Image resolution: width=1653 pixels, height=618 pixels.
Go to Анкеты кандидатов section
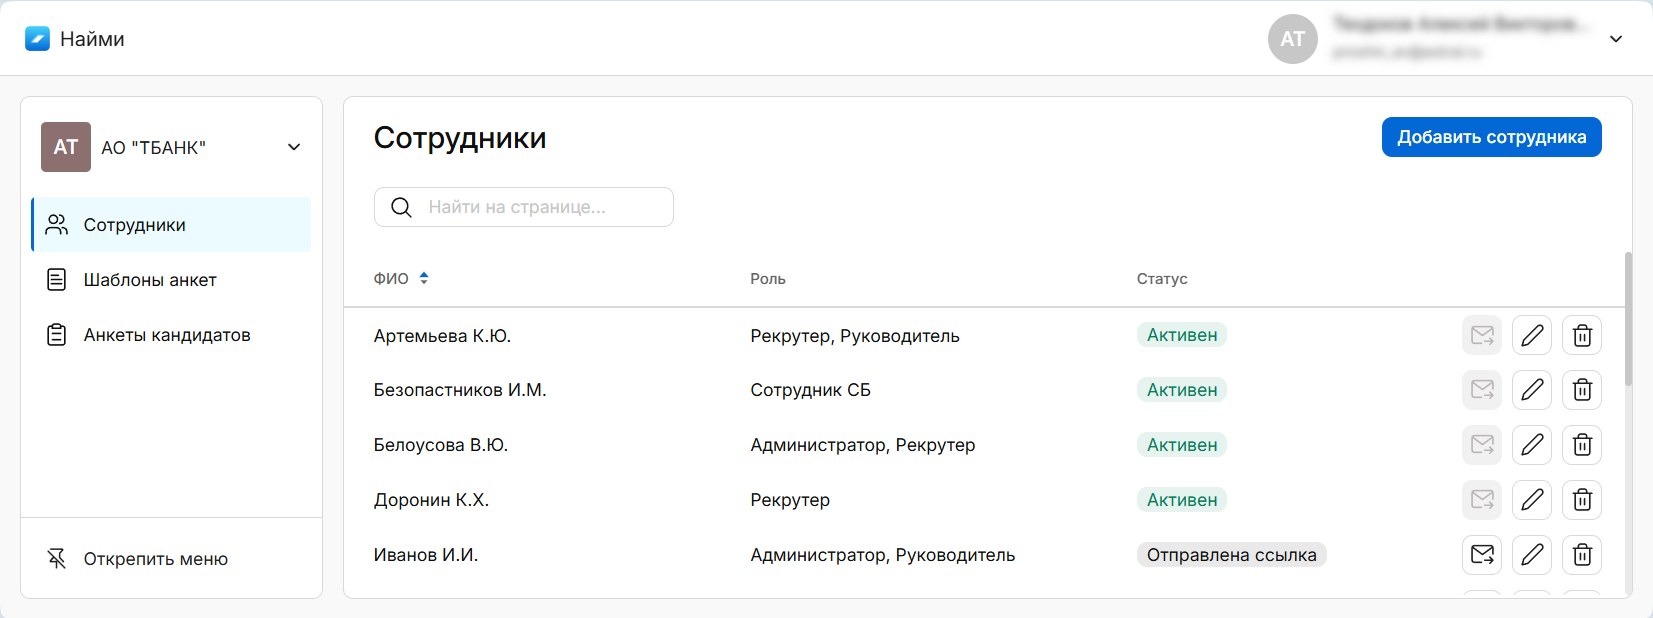(166, 335)
